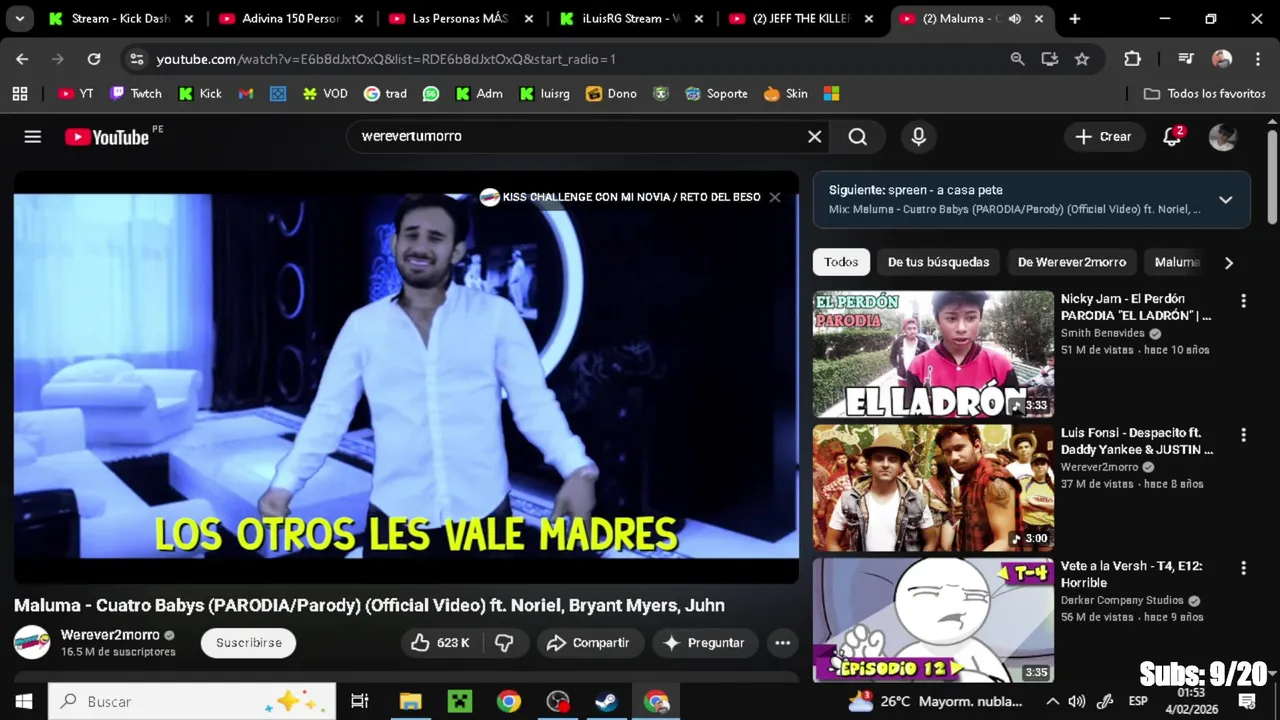Select the De tus búsquedas chip

[938, 263]
